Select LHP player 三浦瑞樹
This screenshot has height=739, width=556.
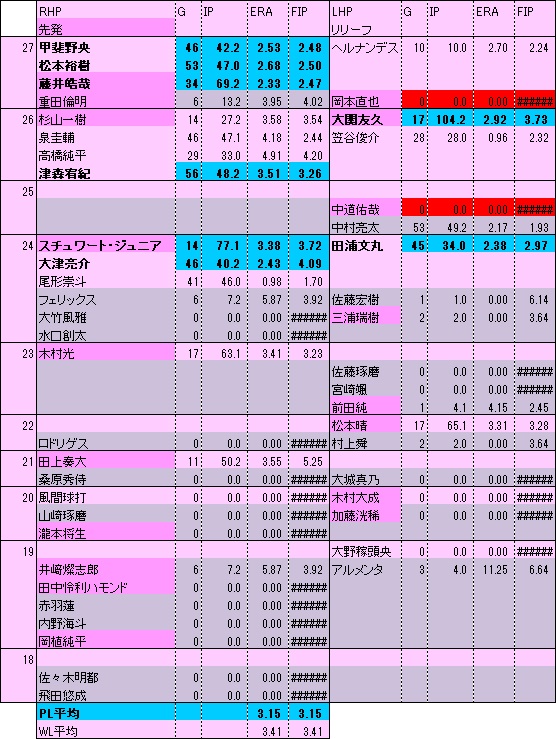(365, 317)
